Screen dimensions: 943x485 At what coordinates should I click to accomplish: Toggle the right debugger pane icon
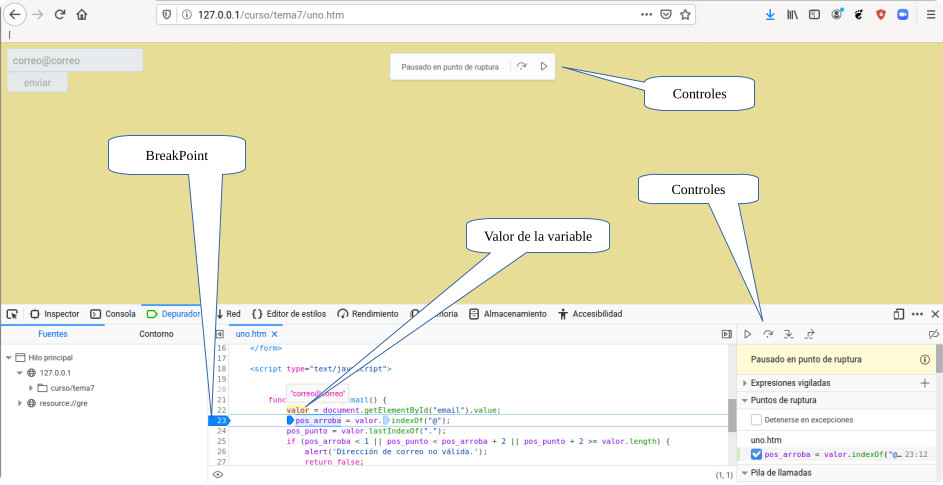click(x=726, y=334)
